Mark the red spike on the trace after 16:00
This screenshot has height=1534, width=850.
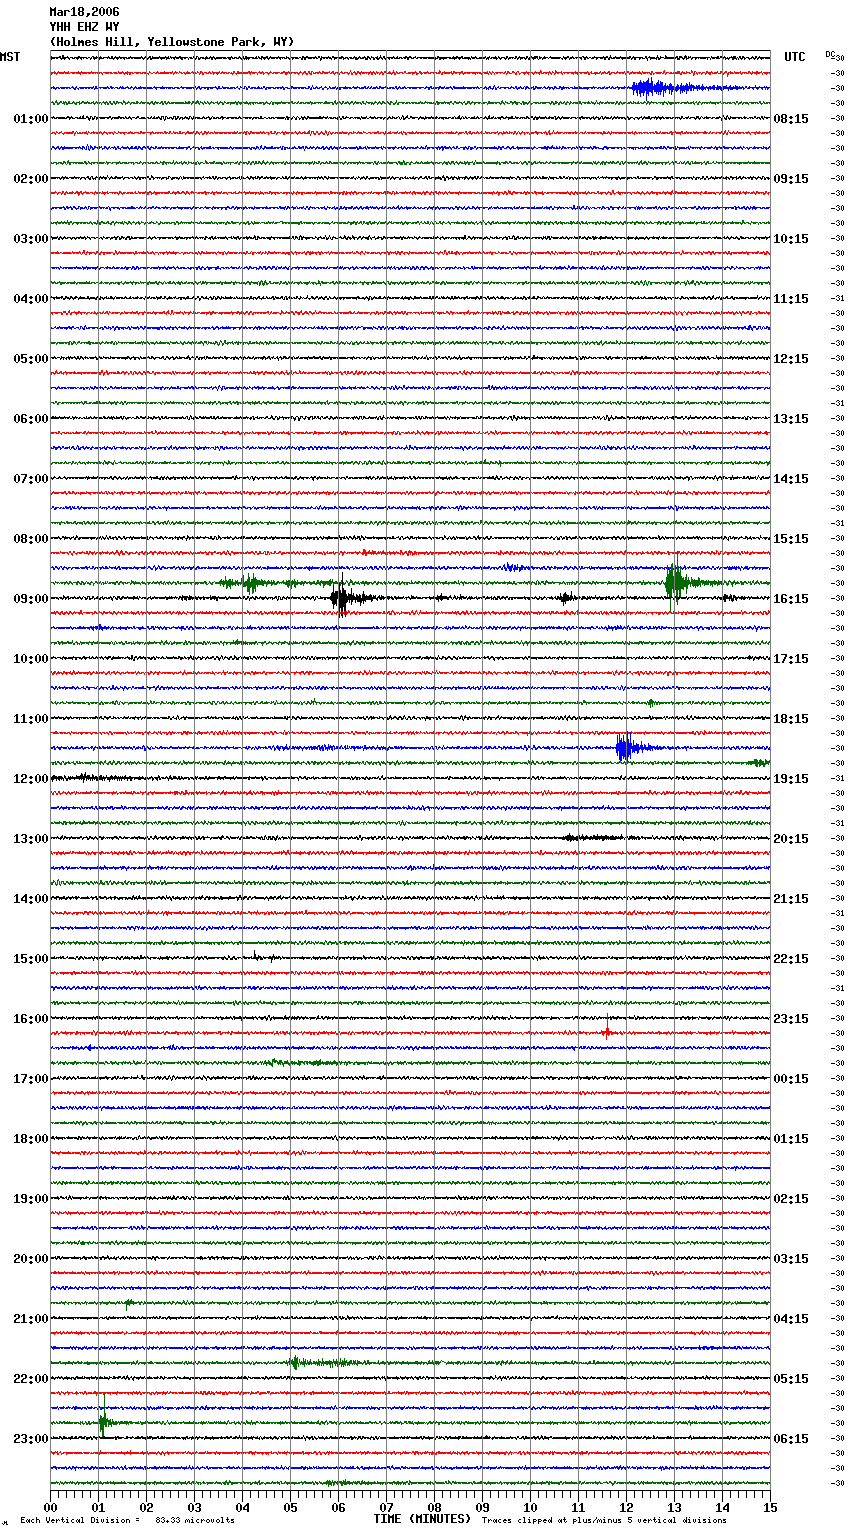tap(606, 1030)
